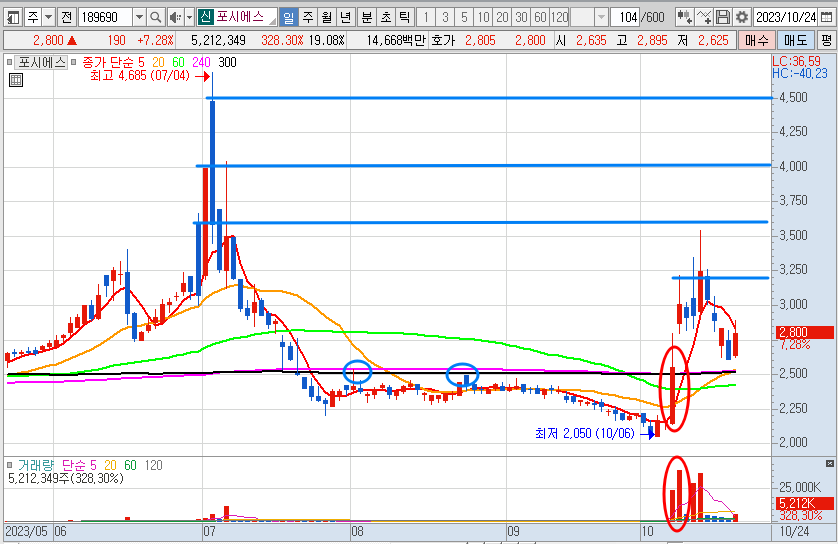Select the 60 interval button
Viewport: 838px width, 544px height.
[540, 17]
